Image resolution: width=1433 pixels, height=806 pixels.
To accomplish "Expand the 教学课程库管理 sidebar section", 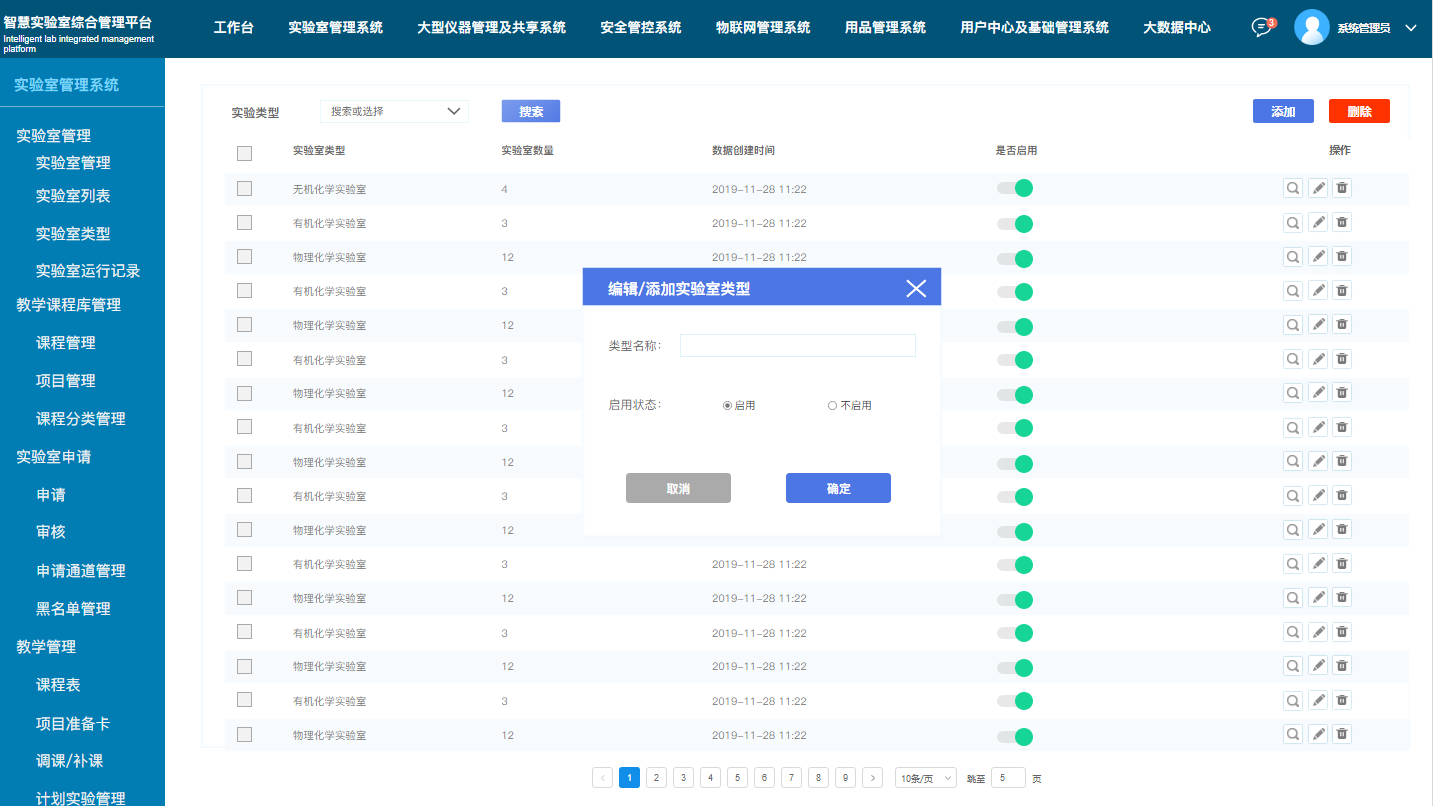I will click(68, 305).
